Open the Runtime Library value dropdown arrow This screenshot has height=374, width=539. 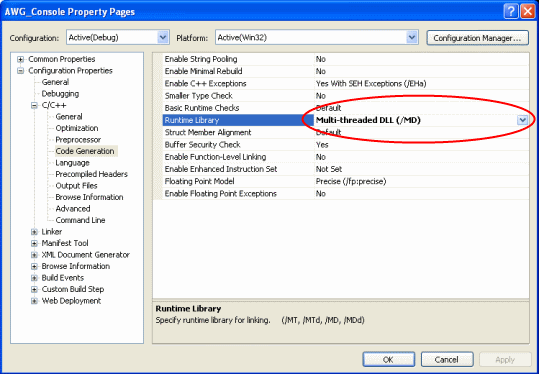click(x=522, y=120)
